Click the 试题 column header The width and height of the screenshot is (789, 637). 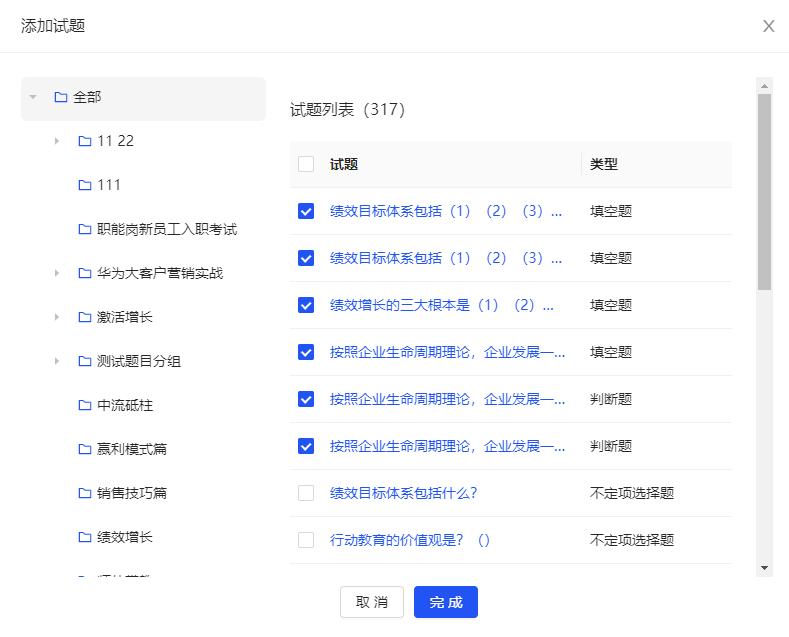coord(344,164)
